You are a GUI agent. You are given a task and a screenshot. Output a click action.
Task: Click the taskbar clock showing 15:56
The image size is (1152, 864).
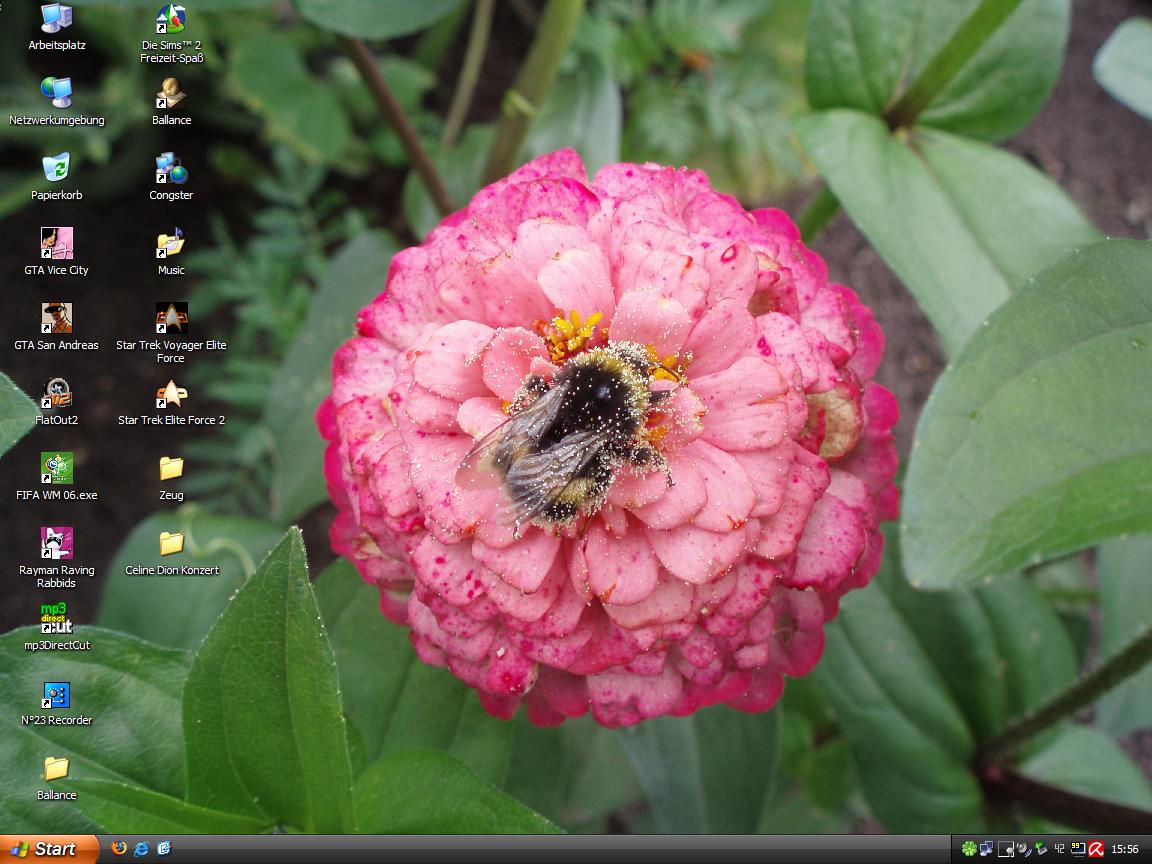(x=1125, y=849)
